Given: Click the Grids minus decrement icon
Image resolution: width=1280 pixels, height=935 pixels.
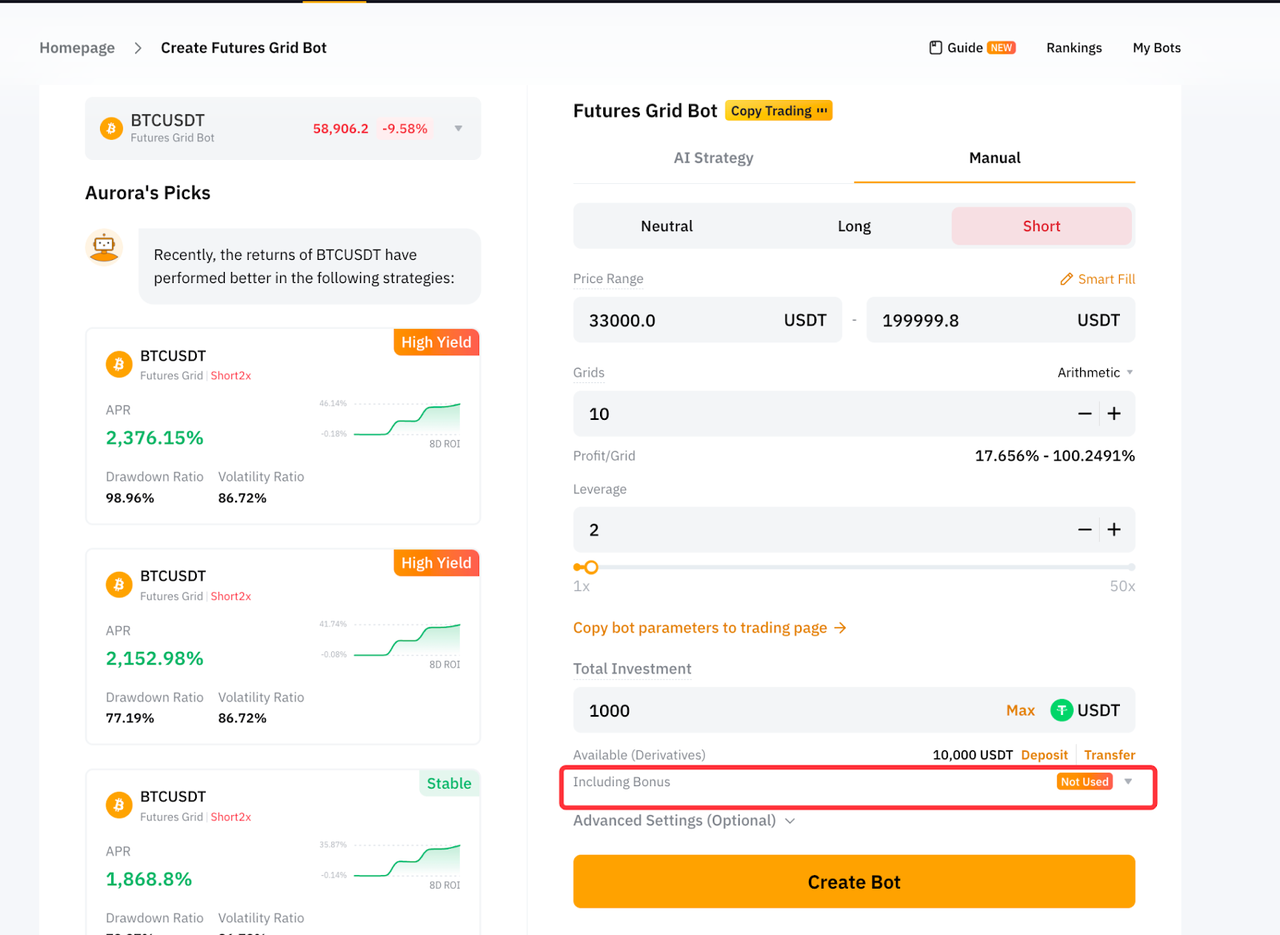Looking at the screenshot, I should tap(1085, 414).
